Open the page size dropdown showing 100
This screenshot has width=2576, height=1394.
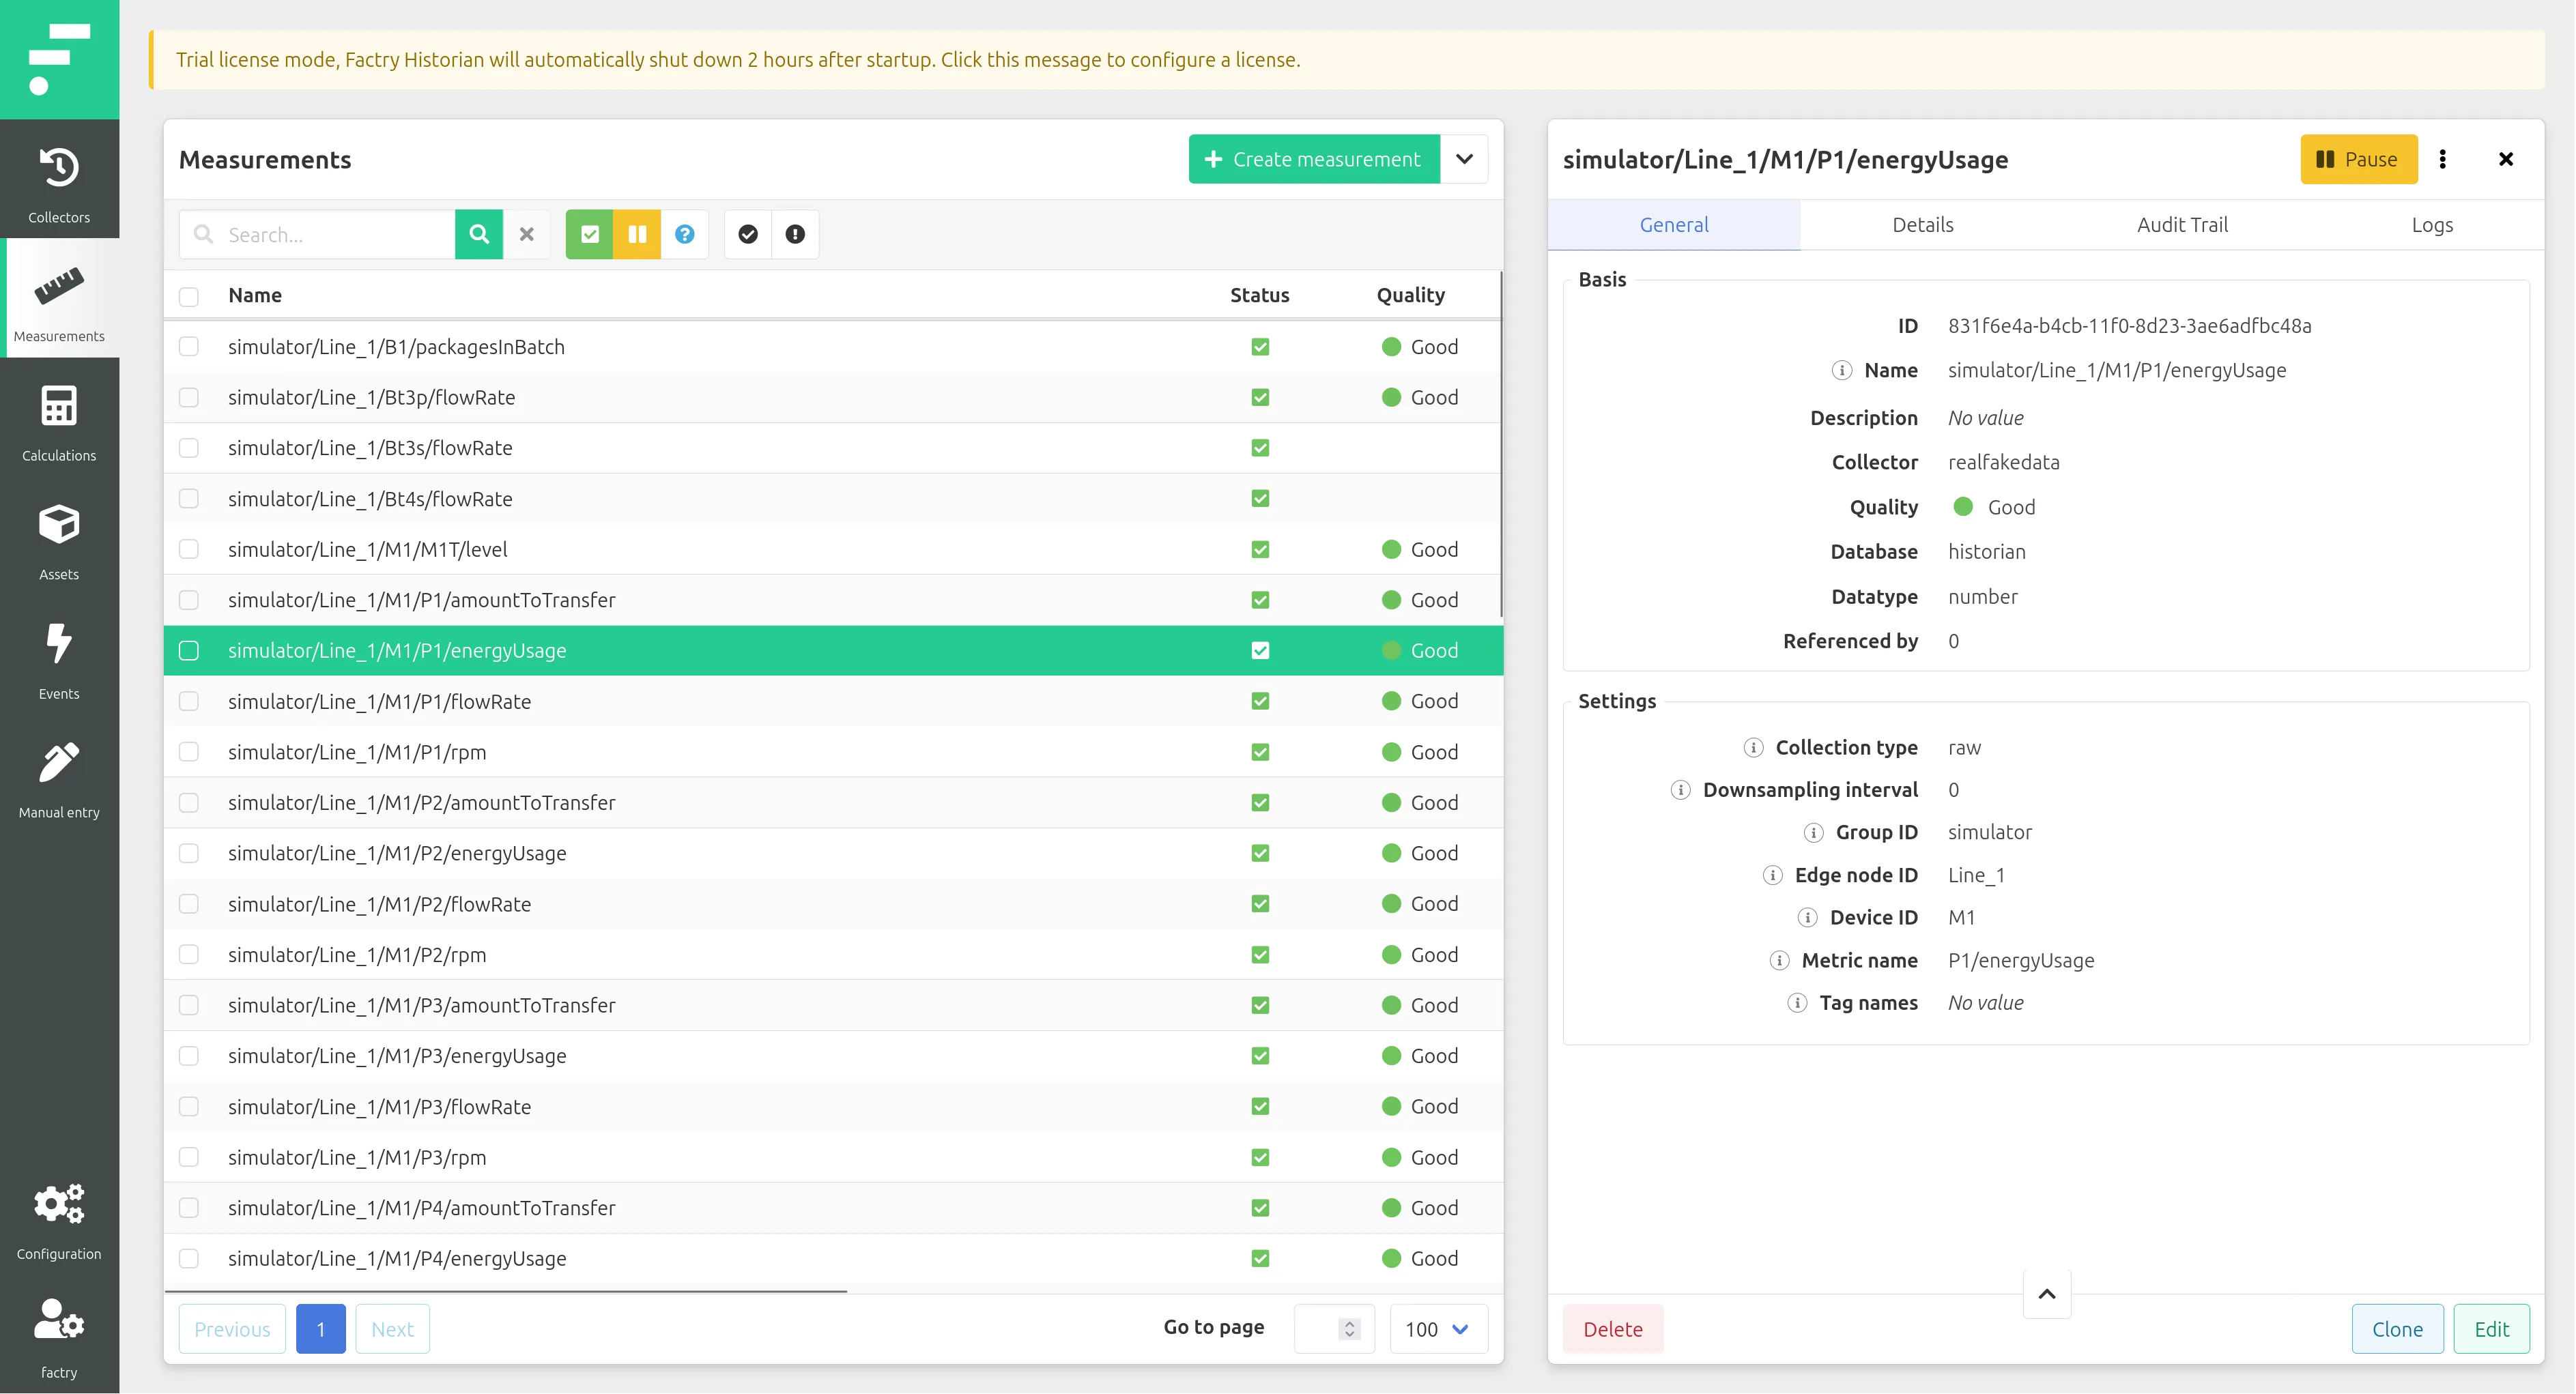[1438, 1329]
